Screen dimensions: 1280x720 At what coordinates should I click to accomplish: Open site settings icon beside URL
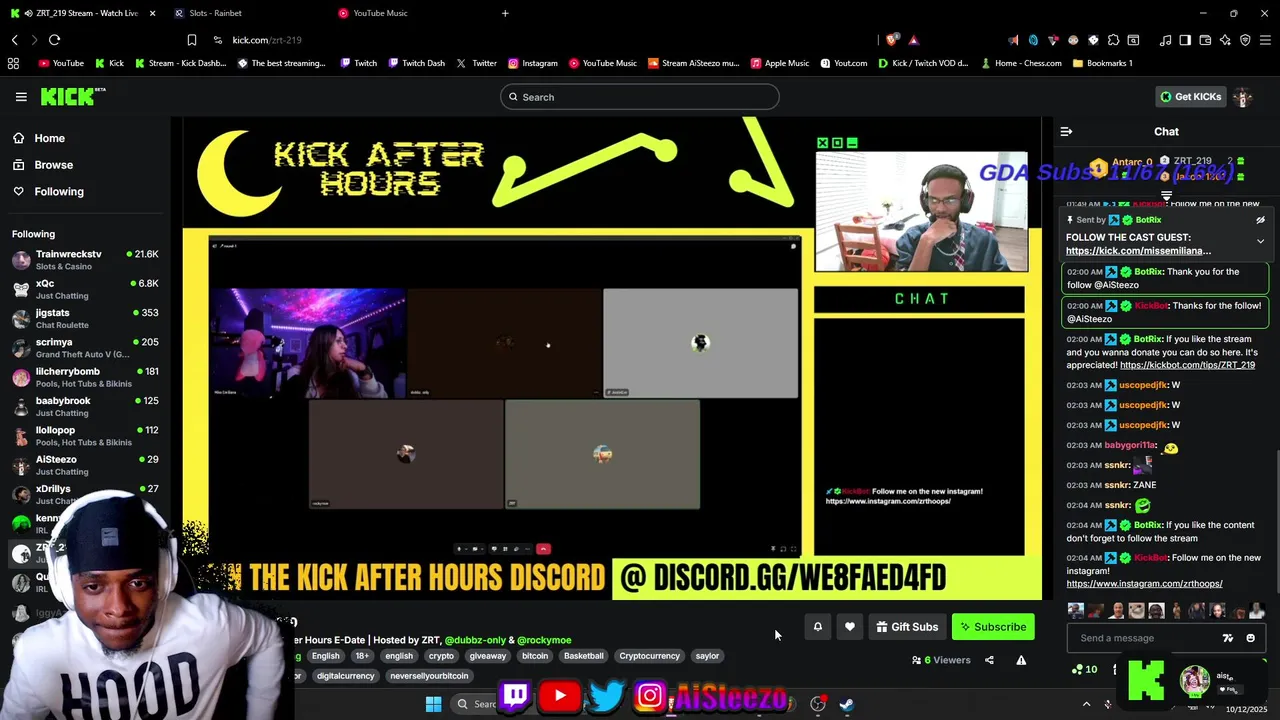pyautogui.click(x=217, y=40)
